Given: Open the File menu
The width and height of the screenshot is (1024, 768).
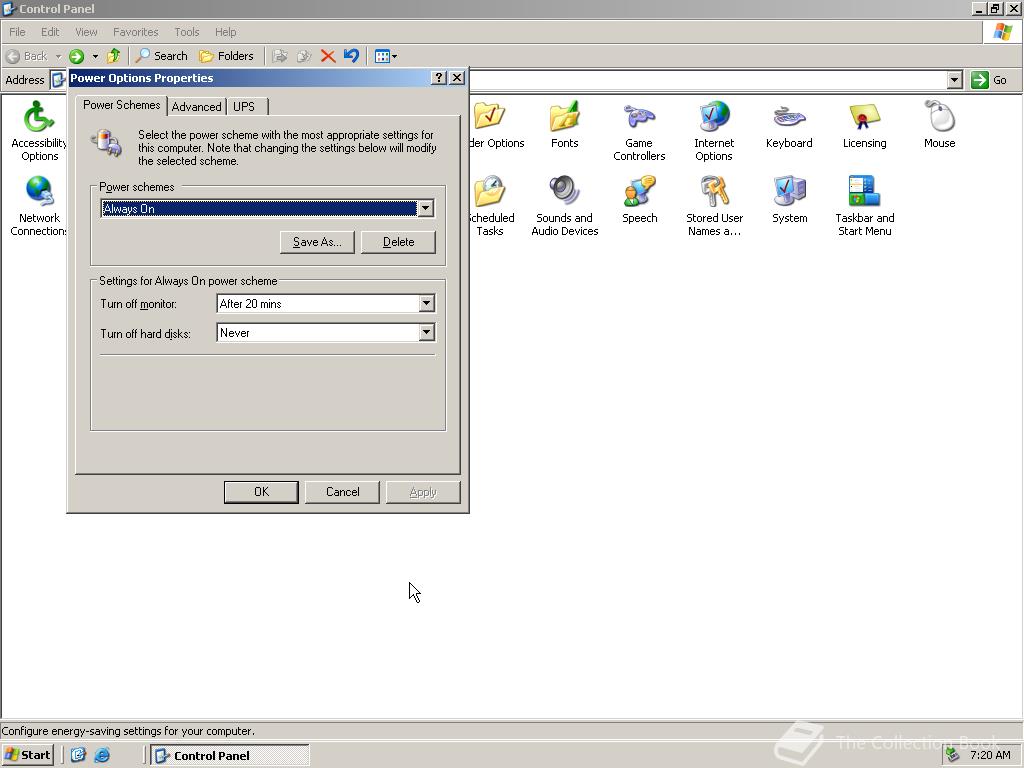Looking at the screenshot, I should [17, 32].
